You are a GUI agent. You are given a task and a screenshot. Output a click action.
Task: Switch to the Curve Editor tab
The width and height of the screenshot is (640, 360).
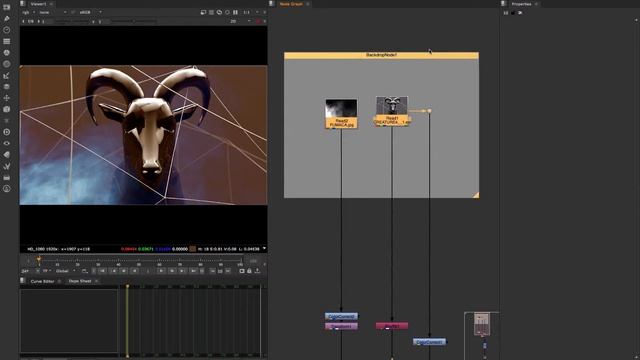[42, 281]
